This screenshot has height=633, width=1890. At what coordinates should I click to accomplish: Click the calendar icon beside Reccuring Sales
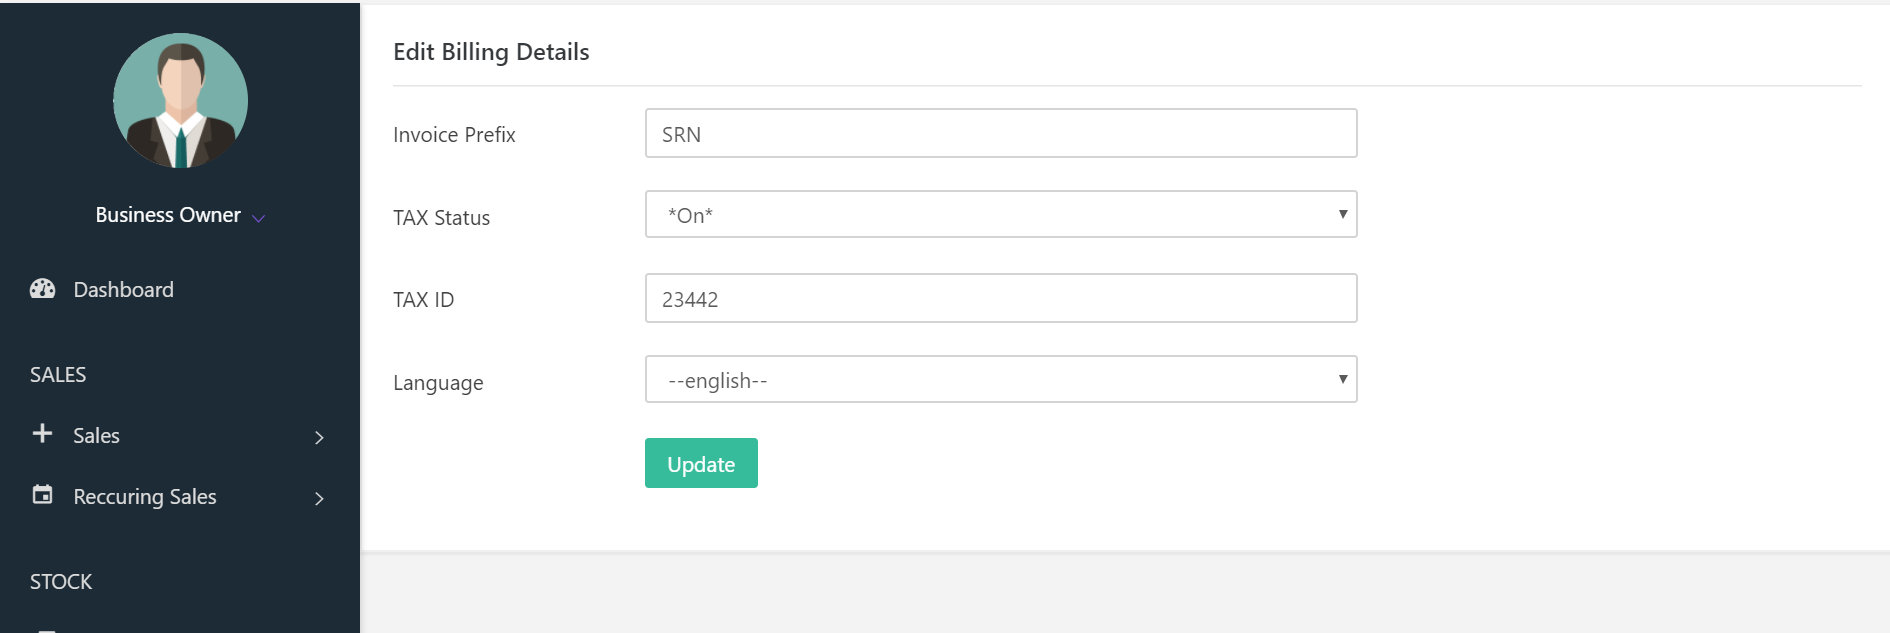(x=42, y=495)
